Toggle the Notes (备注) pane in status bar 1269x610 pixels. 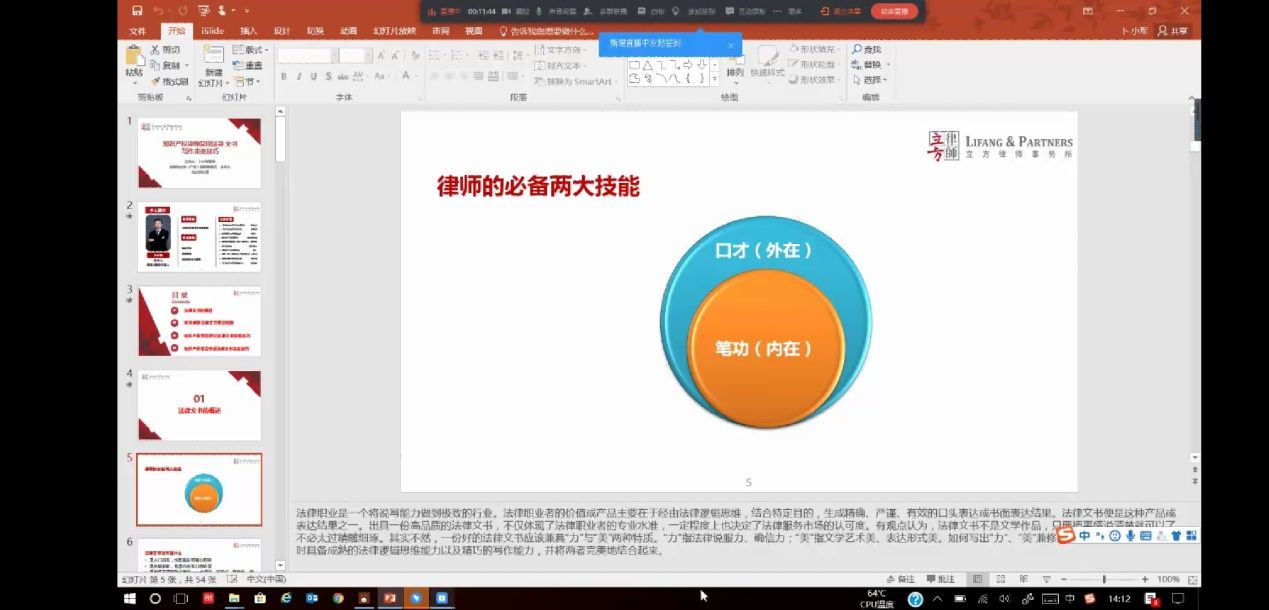900,579
